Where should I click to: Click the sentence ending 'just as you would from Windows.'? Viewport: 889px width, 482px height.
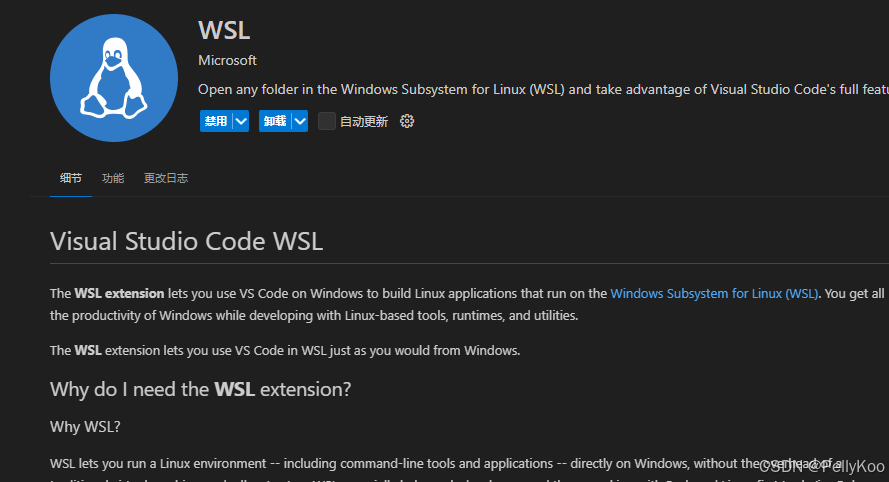(285, 350)
